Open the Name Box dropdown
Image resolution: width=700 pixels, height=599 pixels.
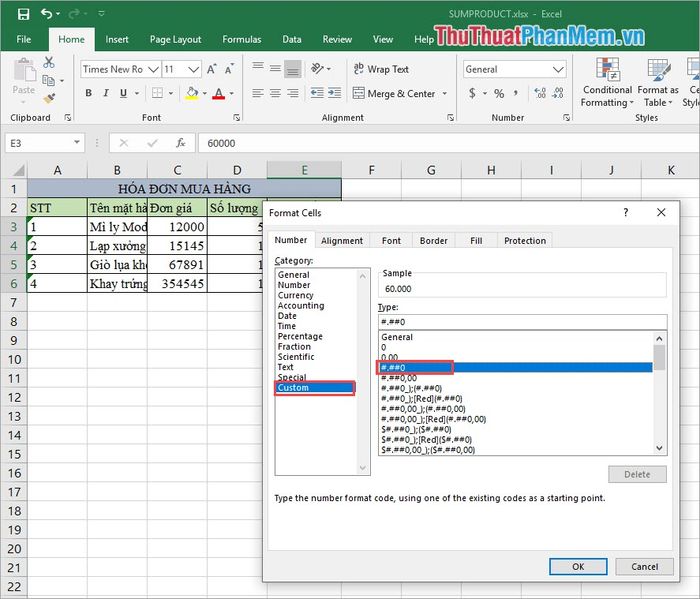point(77,142)
